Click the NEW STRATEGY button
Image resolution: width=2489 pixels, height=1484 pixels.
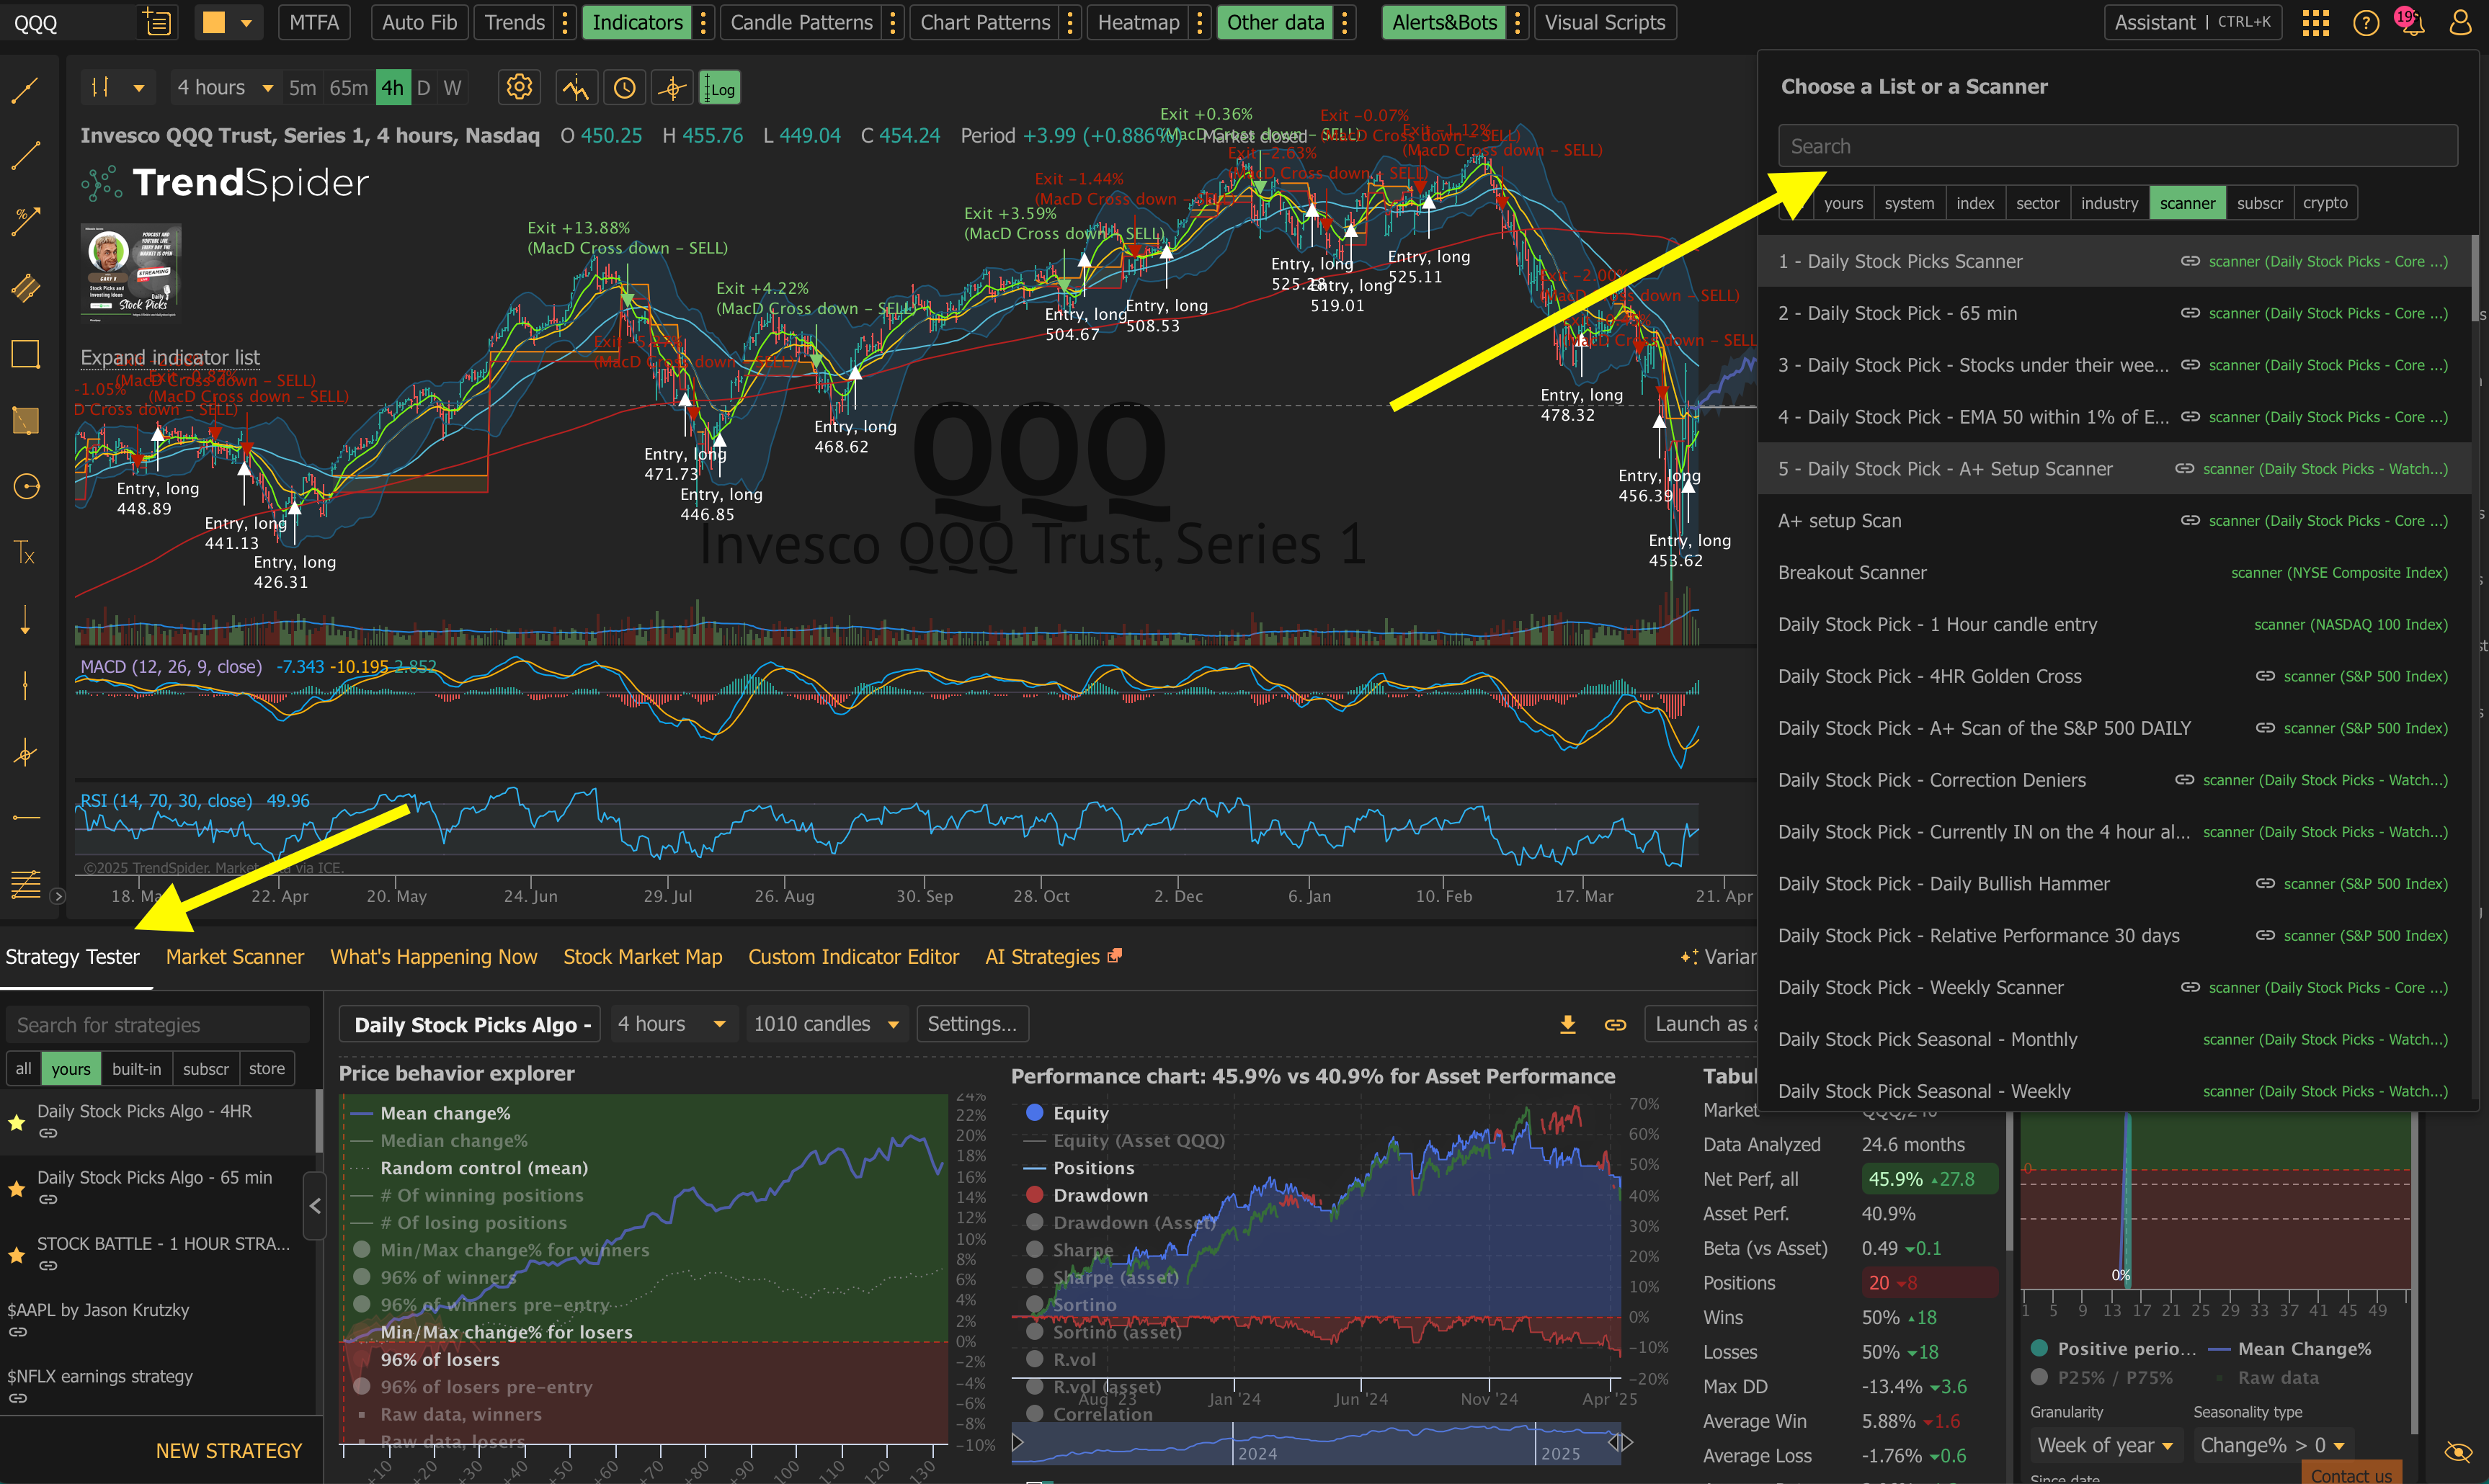click(x=228, y=1451)
